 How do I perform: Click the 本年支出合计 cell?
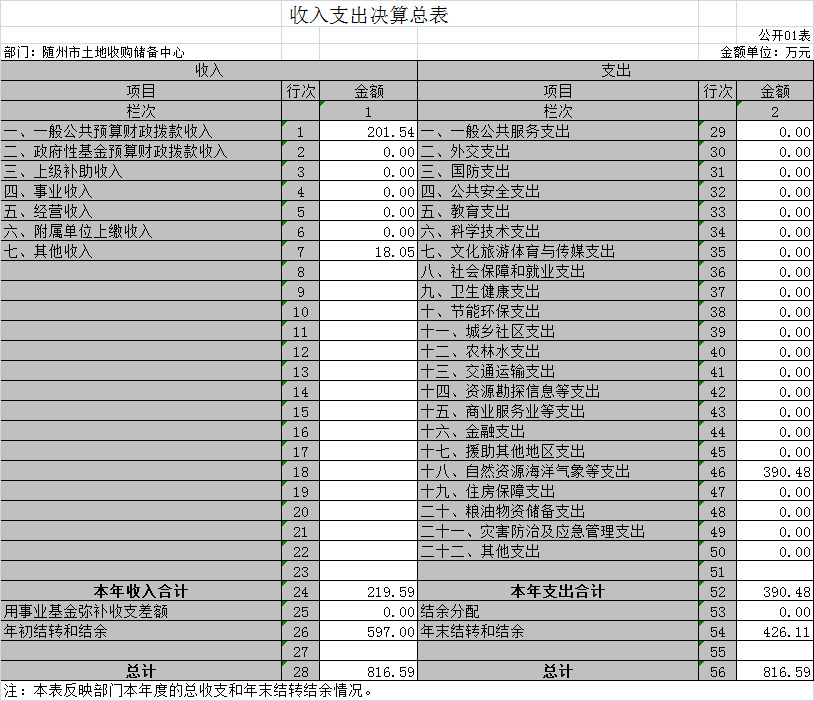click(x=558, y=591)
